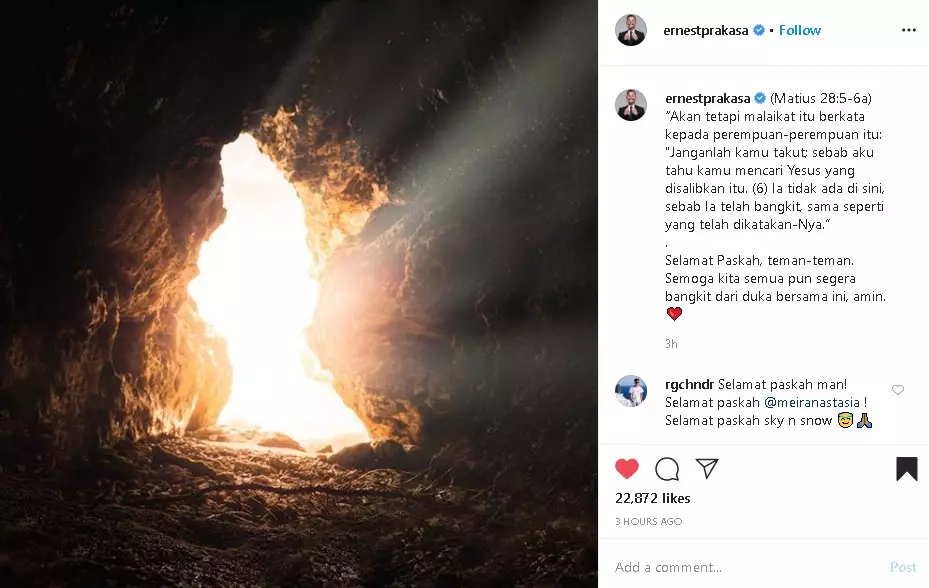Click ernestprakasa's profile picture in the header
Viewport: 929px width, 588px height.
(x=631, y=30)
